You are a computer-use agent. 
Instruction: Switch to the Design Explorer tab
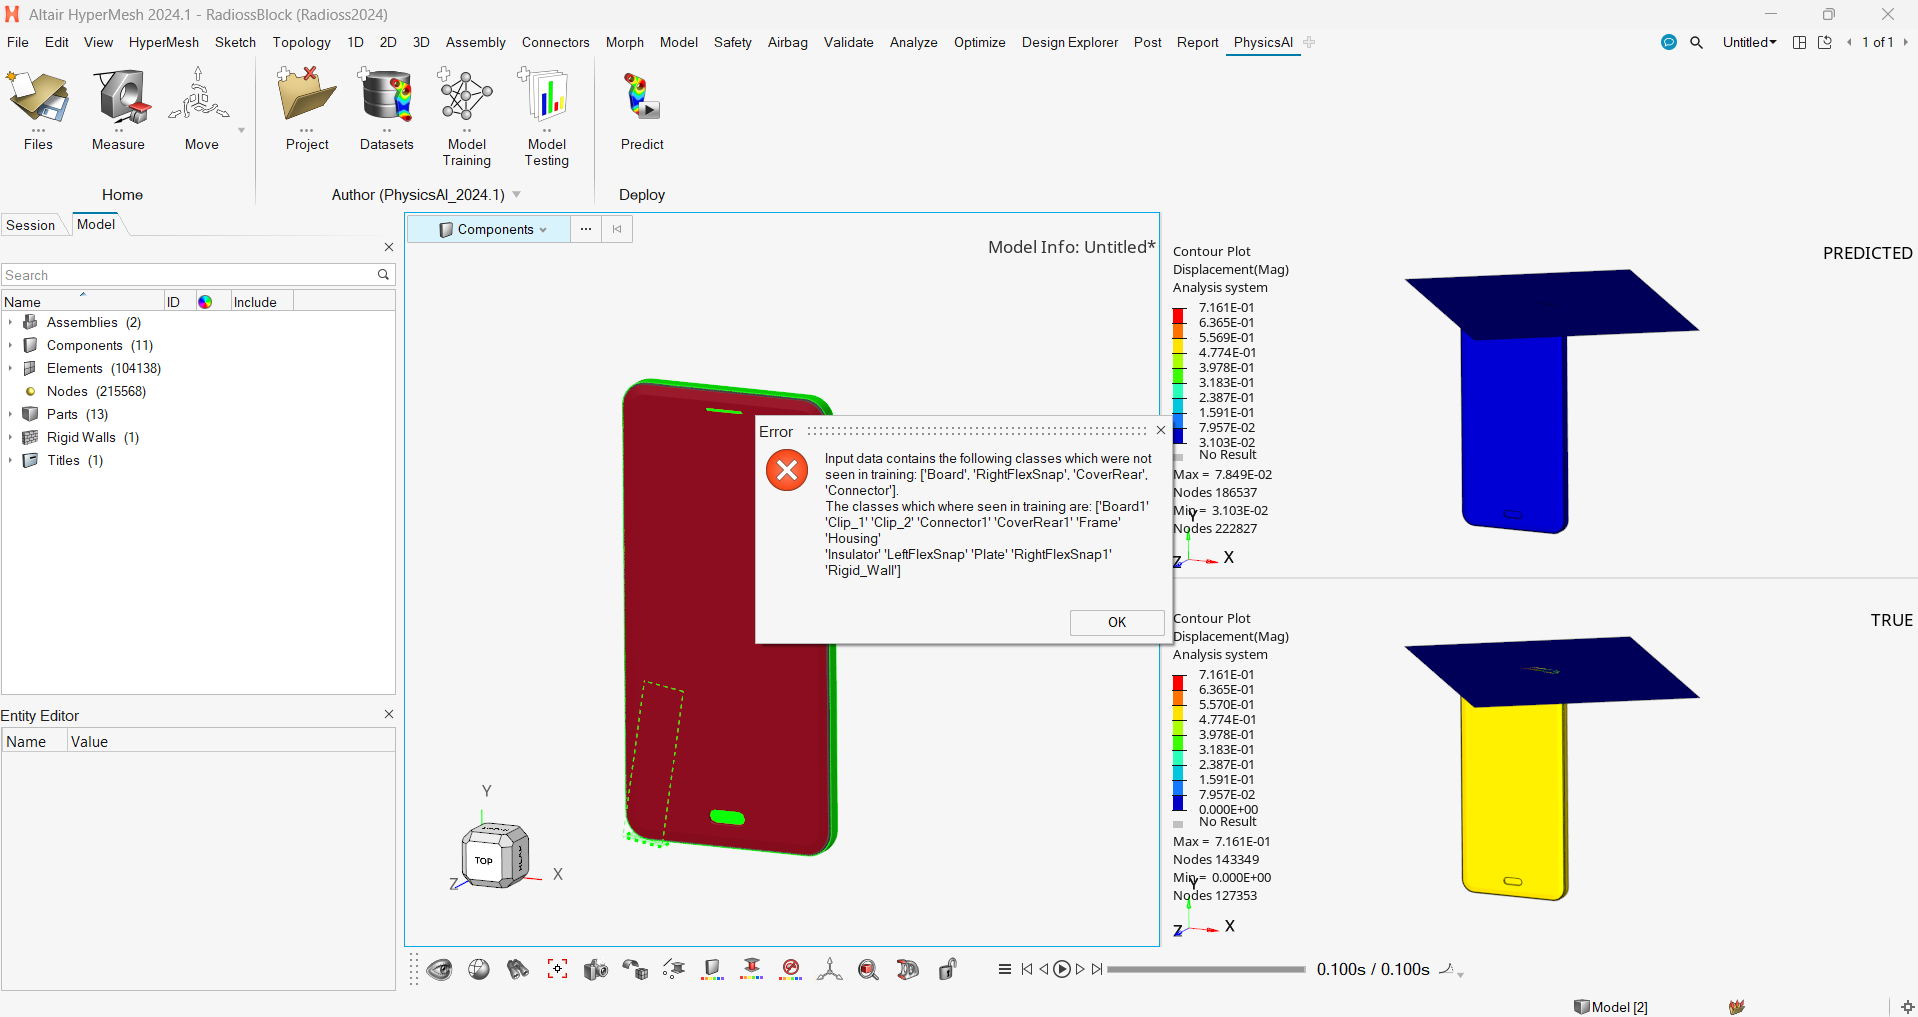click(x=1070, y=42)
